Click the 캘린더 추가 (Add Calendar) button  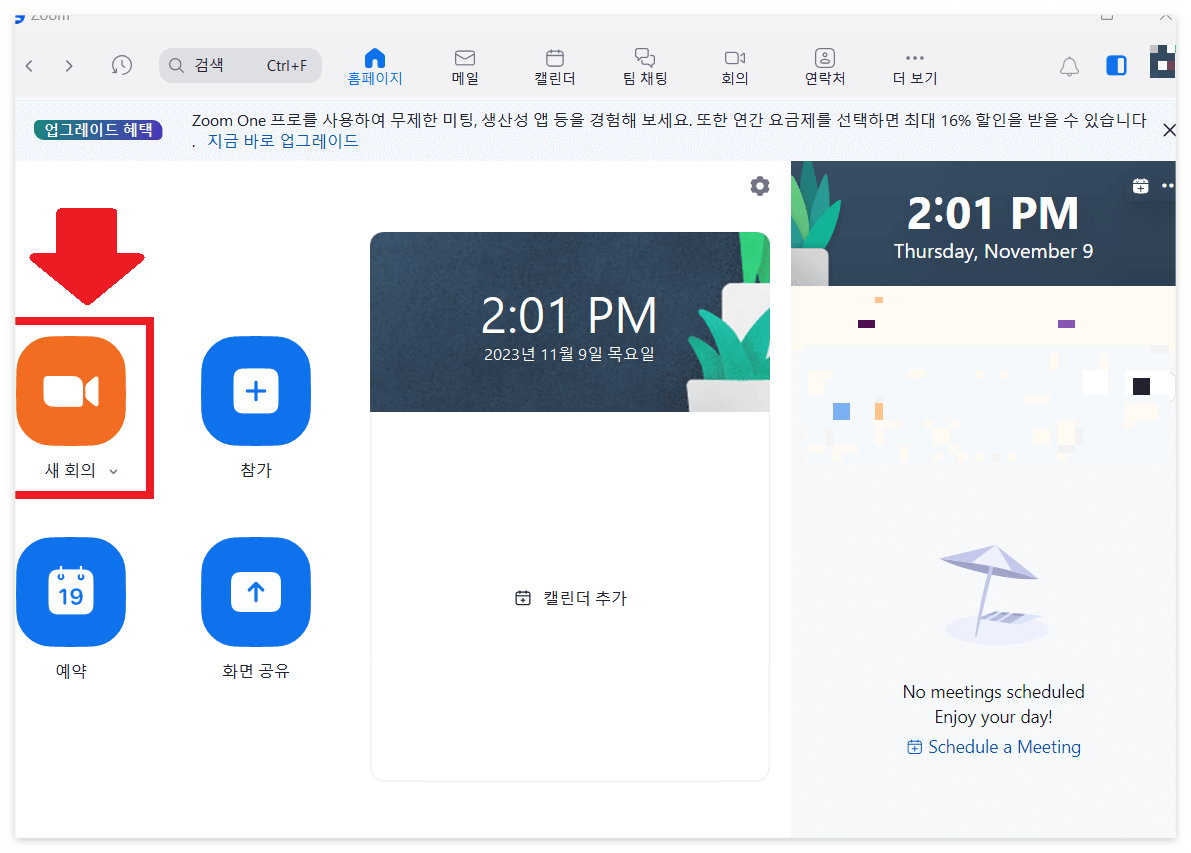point(570,597)
